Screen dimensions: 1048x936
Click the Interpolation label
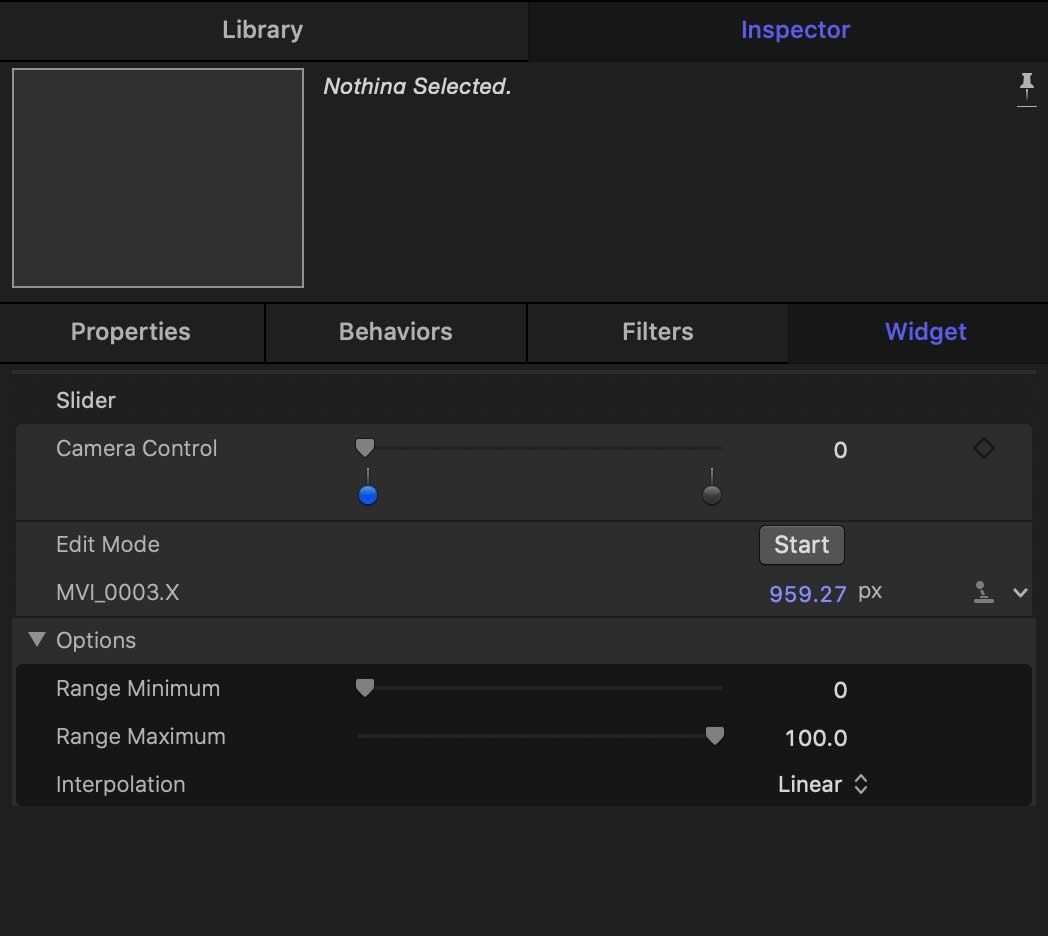click(x=120, y=784)
